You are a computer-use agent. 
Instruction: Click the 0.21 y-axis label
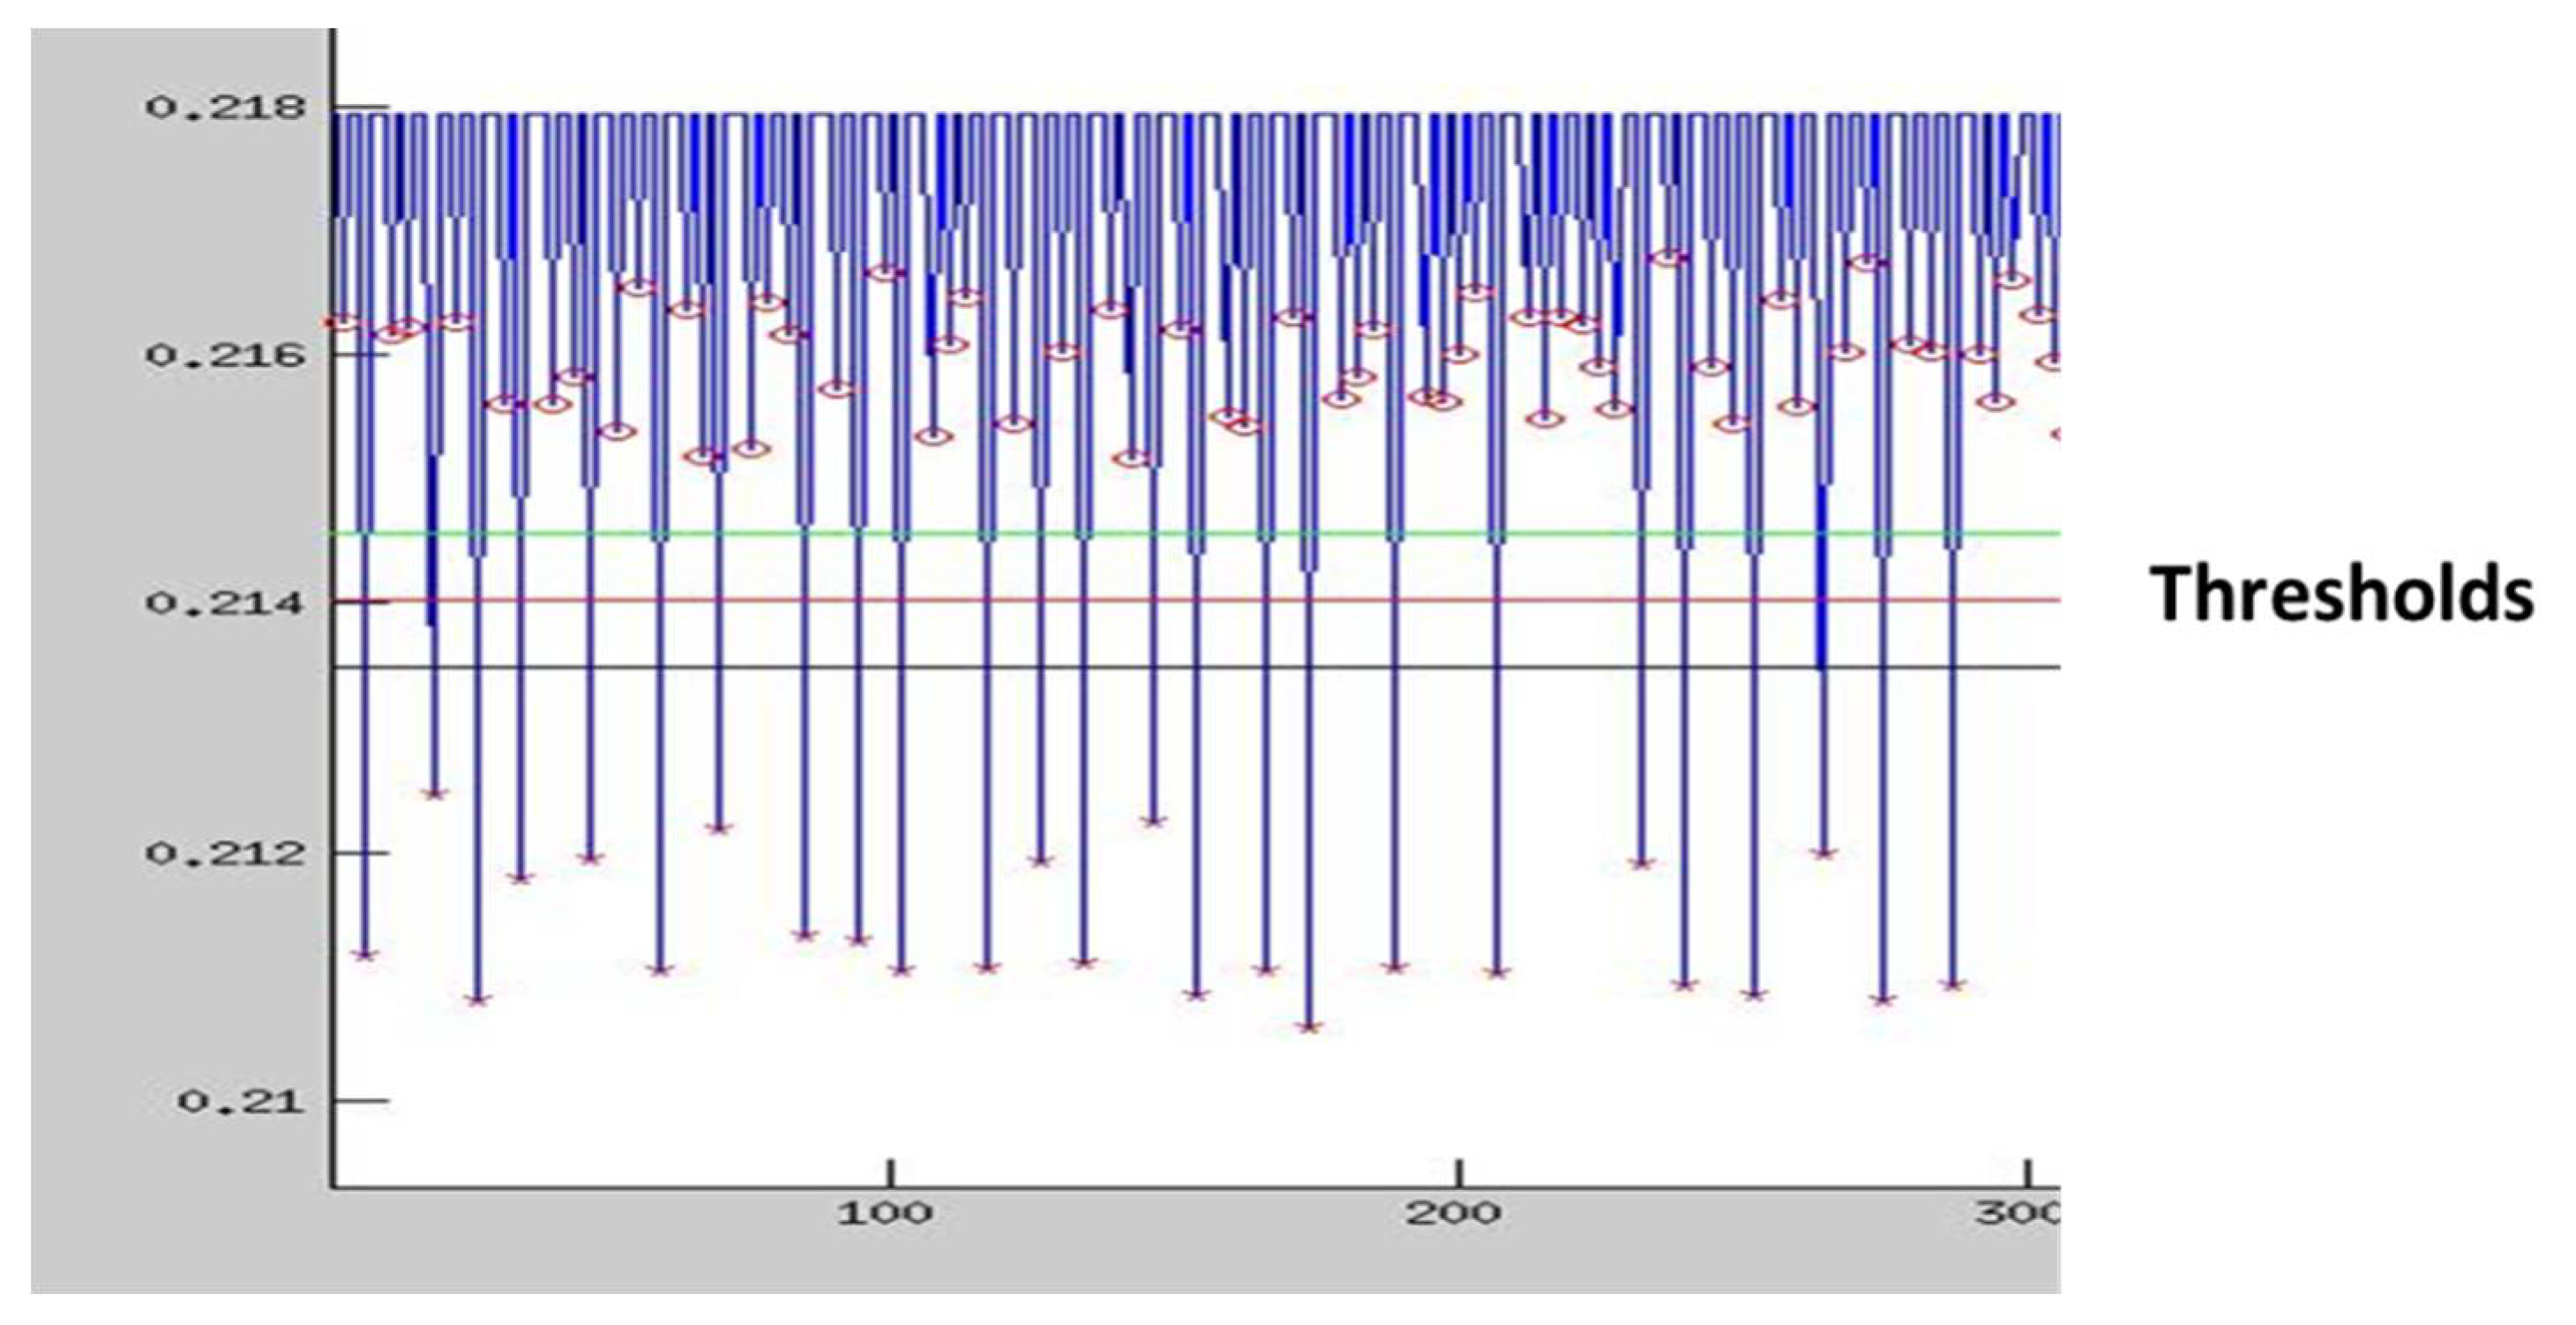(x=242, y=1101)
